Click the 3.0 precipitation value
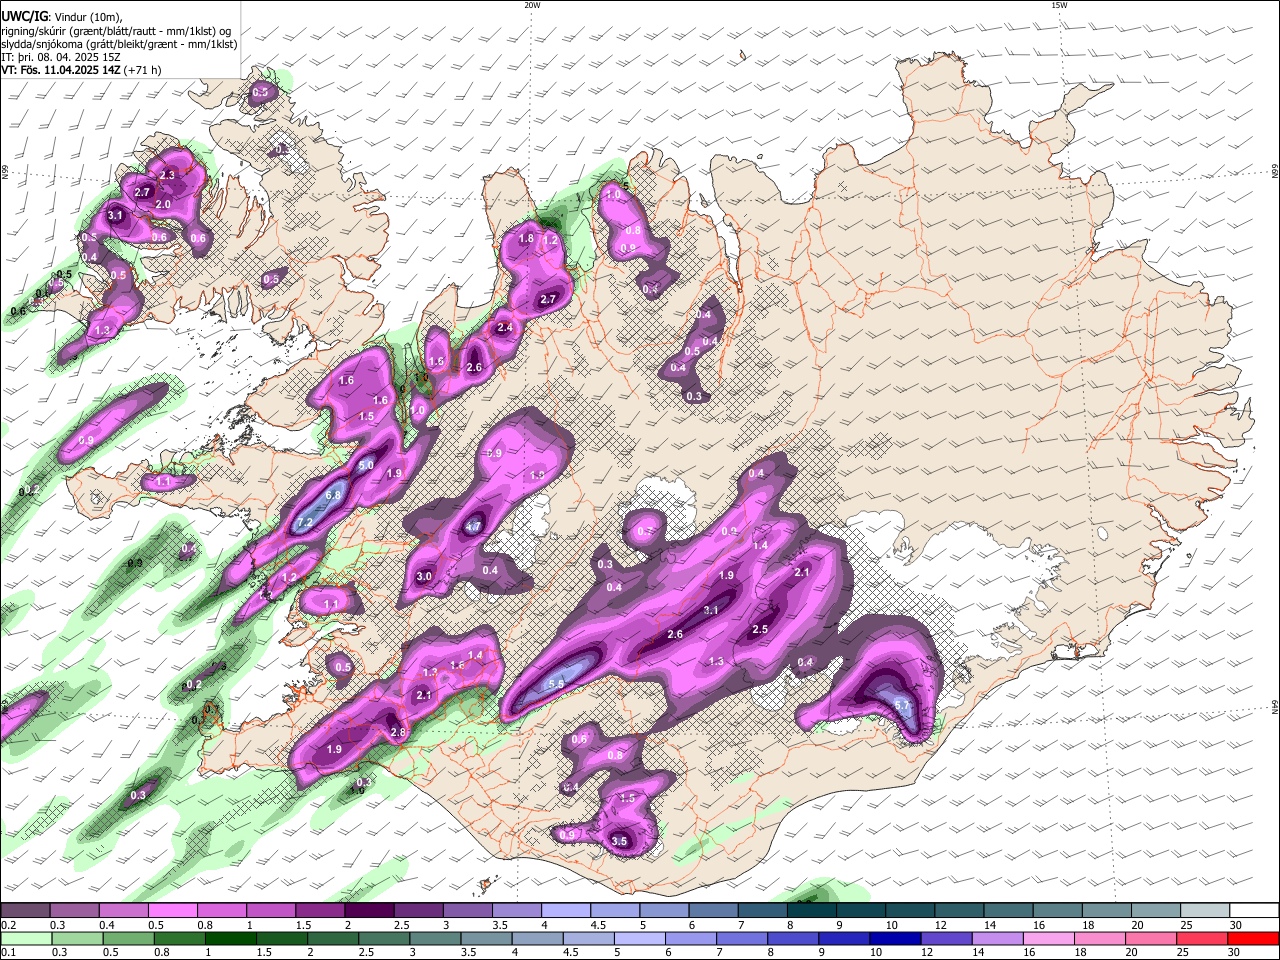Image resolution: width=1280 pixels, height=960 pixels. coord(424,576)
